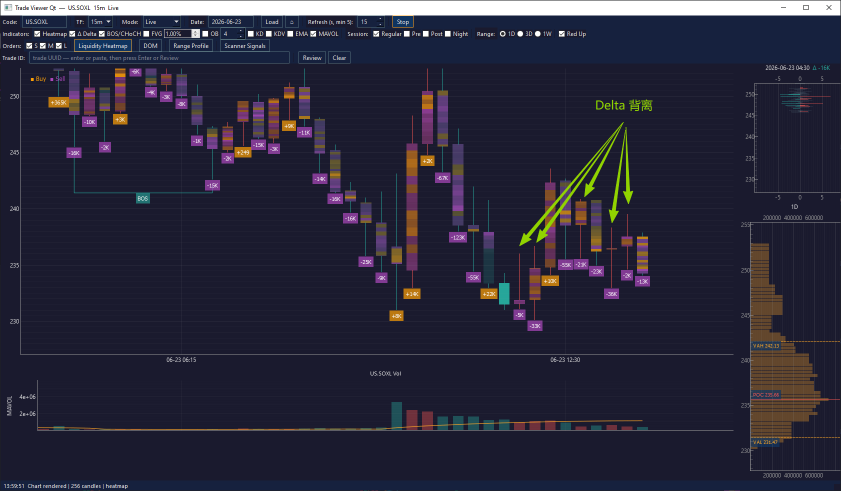Click the Trade ID input field
841x491 pixels.
[x=159, y=58]
